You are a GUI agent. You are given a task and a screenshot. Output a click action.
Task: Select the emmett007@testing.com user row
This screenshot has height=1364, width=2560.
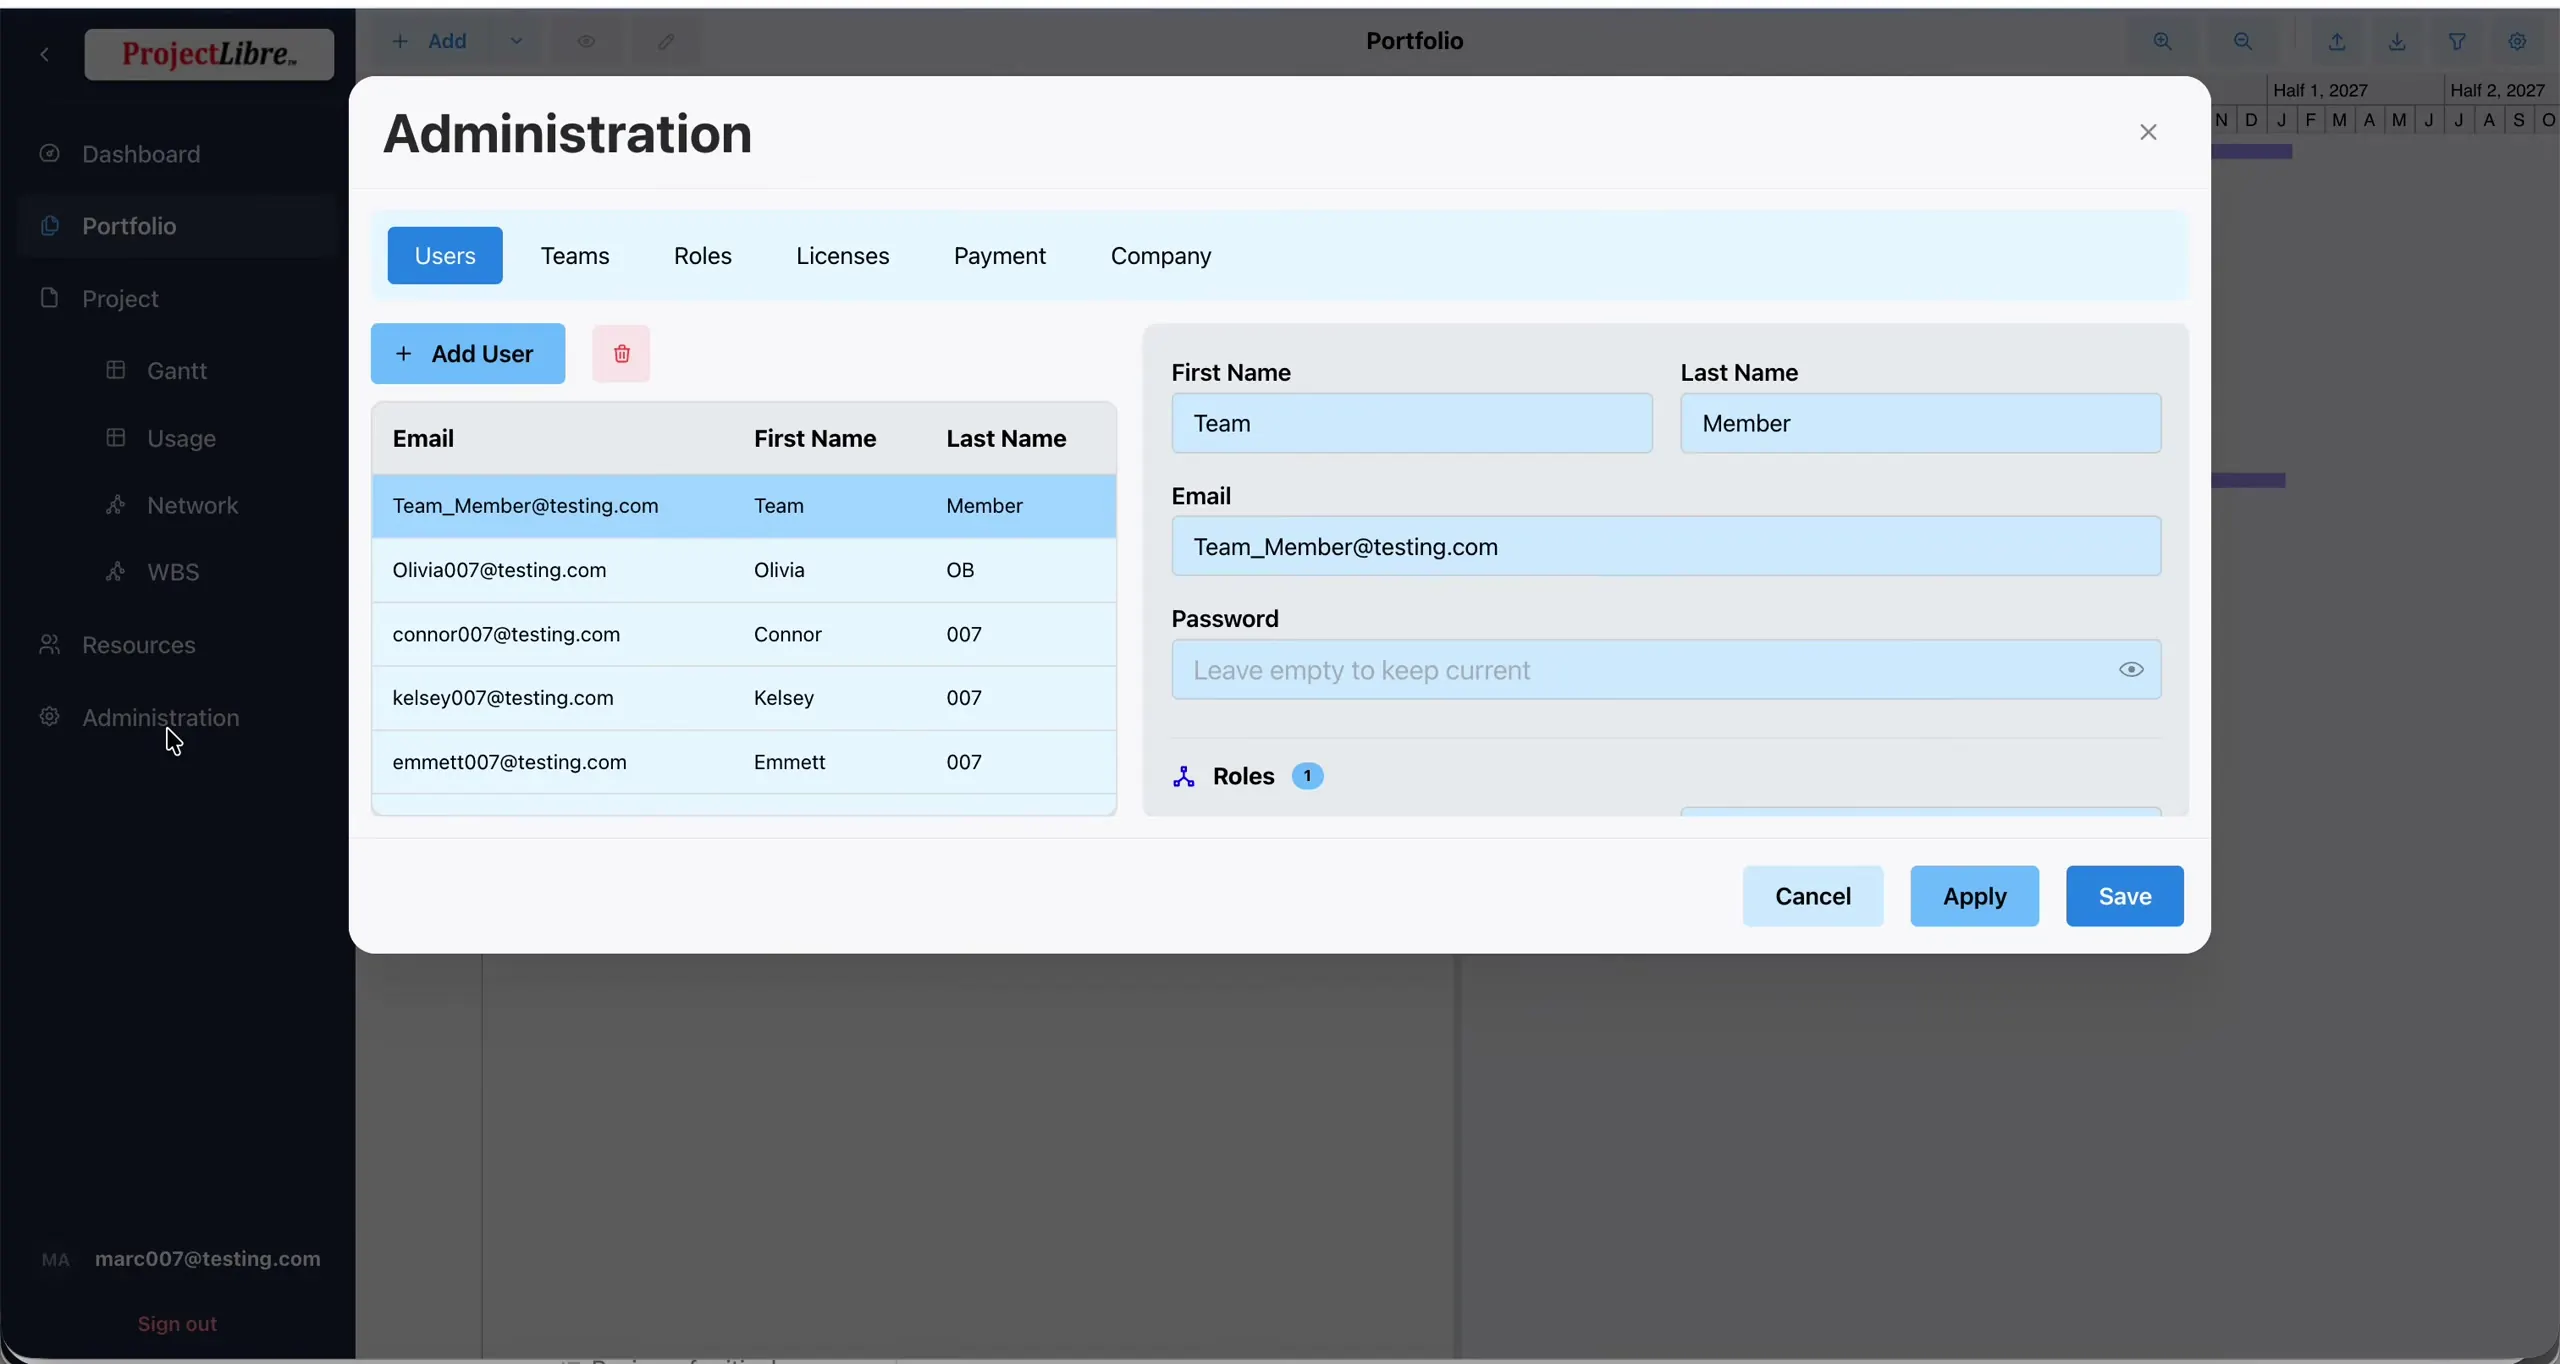[744, 762]
